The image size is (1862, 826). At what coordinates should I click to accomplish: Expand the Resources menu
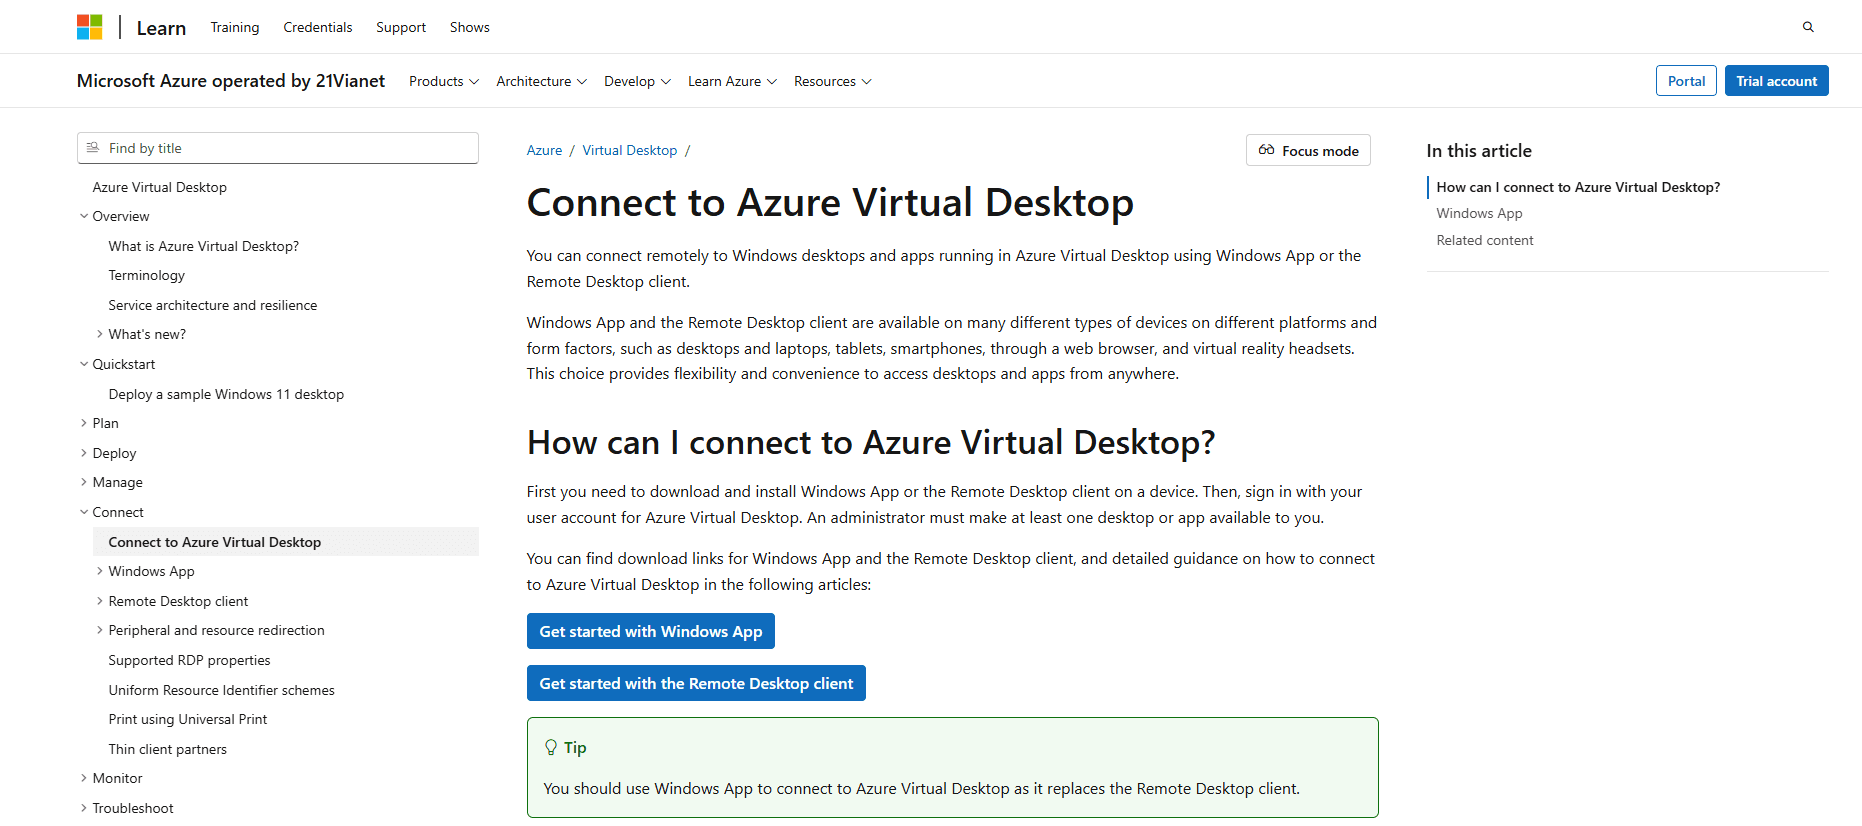(832, 81)
